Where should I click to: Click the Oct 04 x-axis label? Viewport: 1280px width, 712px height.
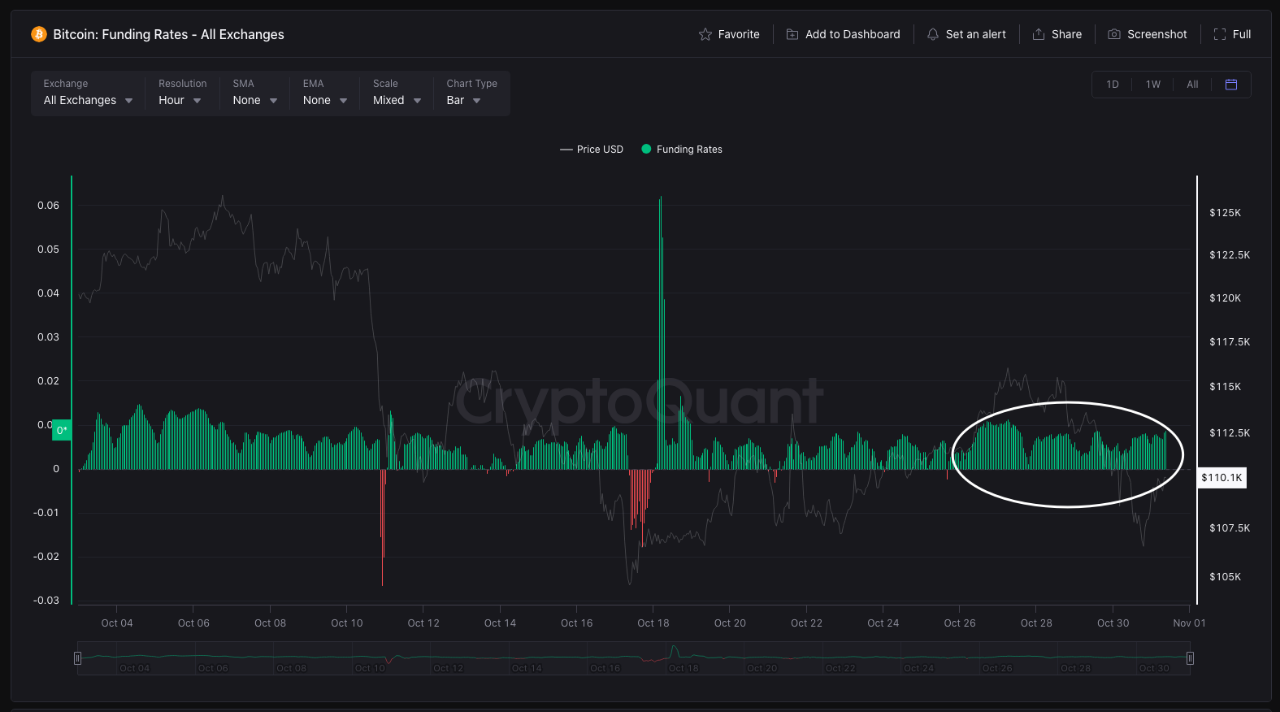[x=117, y=623]
